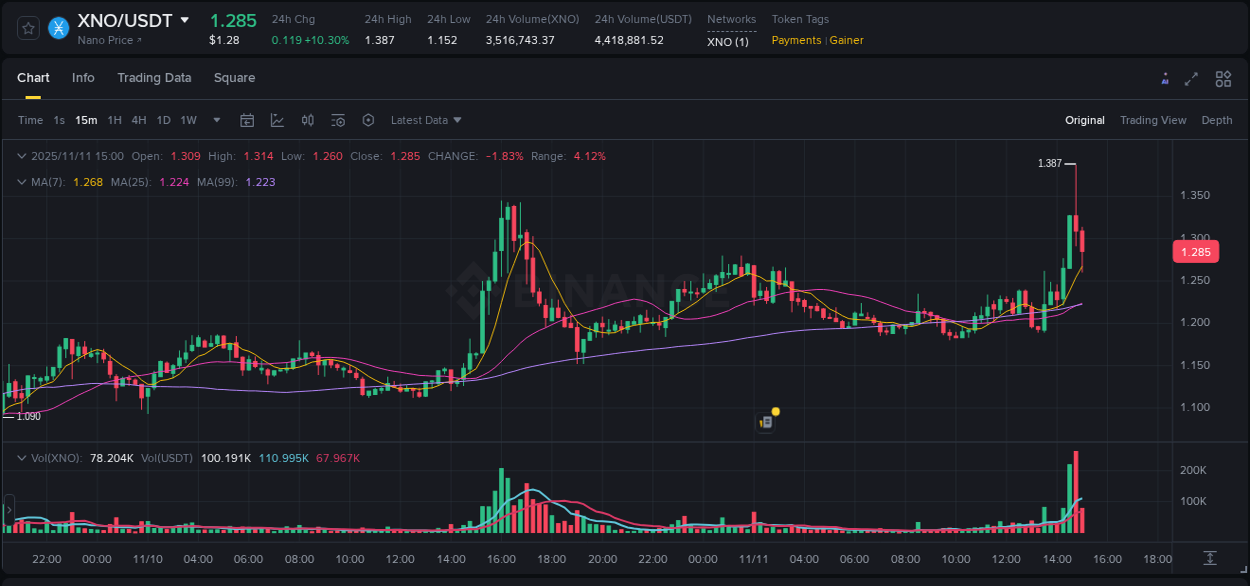Select the chart style icon
Viewport: 1250px width, 586px height.
click(x=277, y=120)
